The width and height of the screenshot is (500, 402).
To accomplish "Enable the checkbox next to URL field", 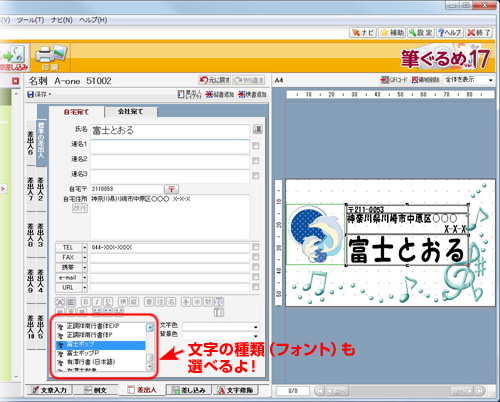I will 256,287.
